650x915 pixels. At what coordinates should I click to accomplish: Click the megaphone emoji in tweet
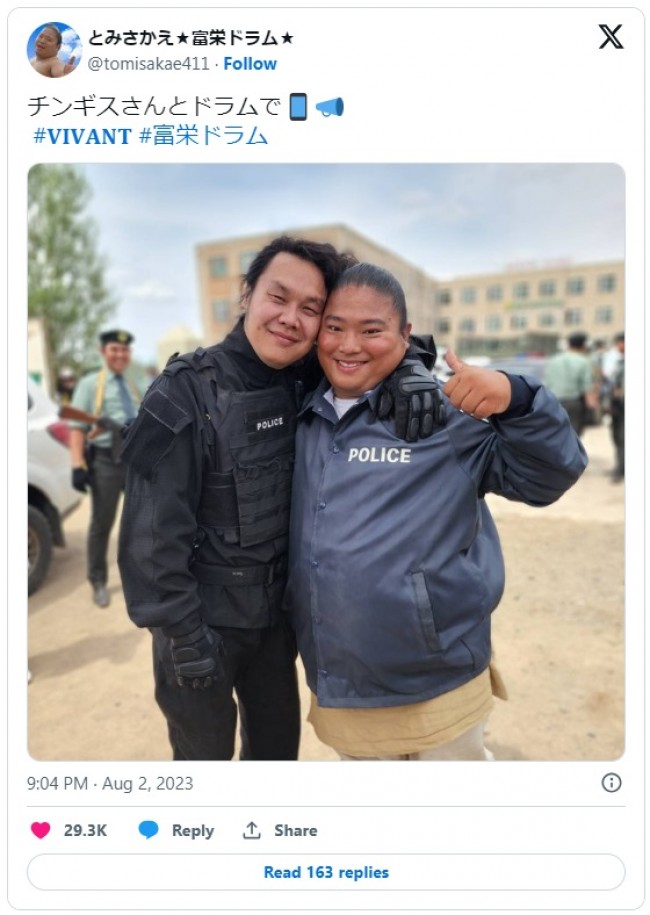click(330, 107)
